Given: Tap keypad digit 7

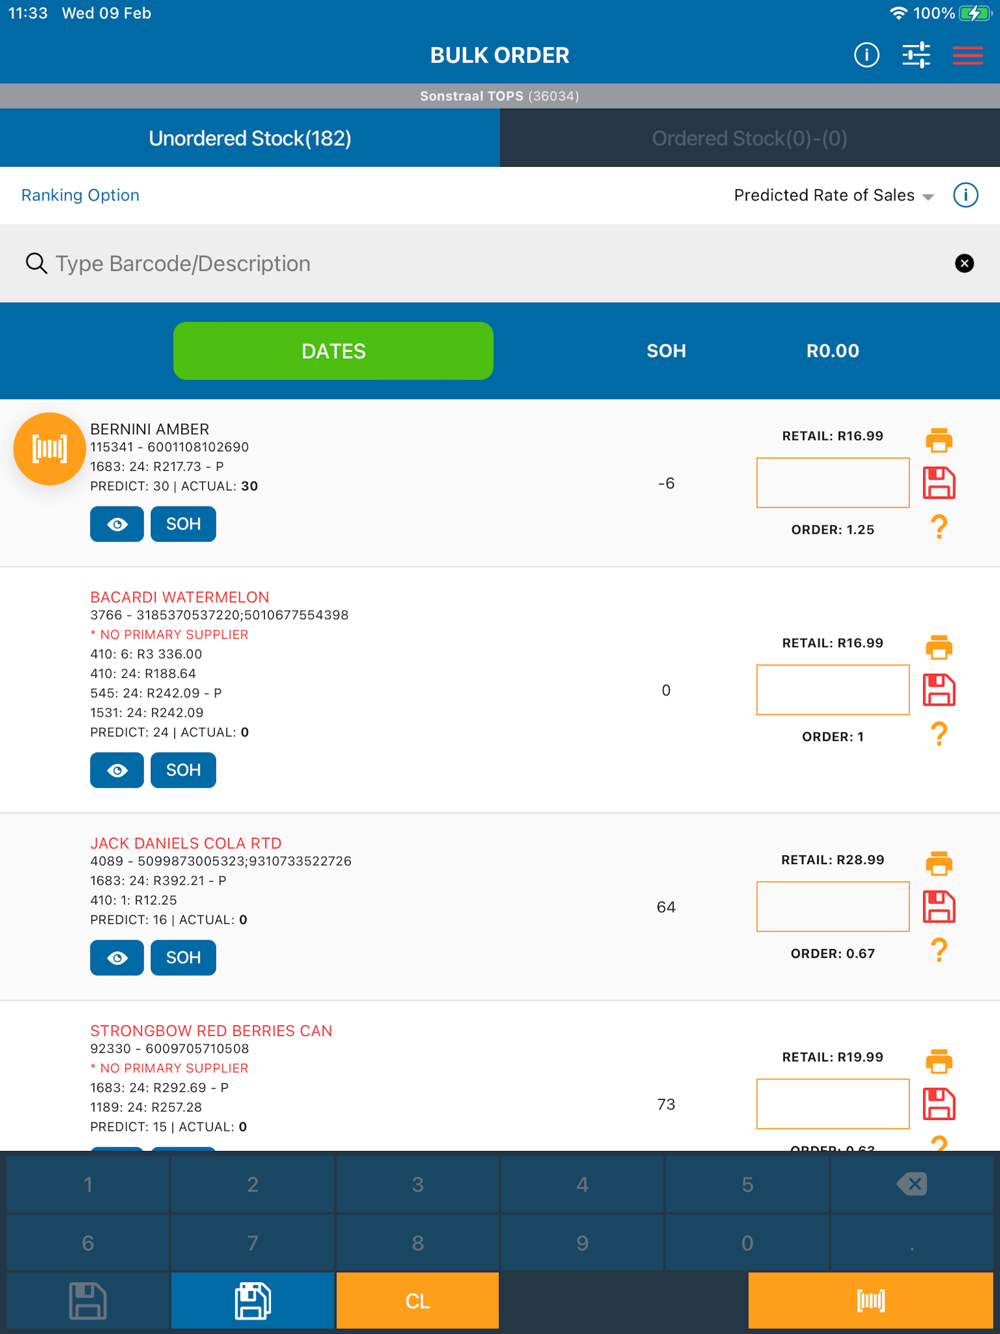Looking at the screenshot, I should pyautogui.click(x=253, y=1243).
